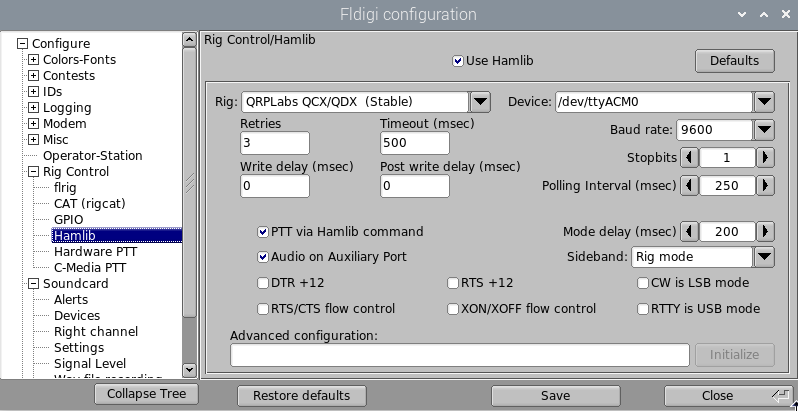The width and height of the screenshot is (798, 411).
Task: Increase Polling Interval with right arrow
Action: pyautogui.click(x=765, y=185)
